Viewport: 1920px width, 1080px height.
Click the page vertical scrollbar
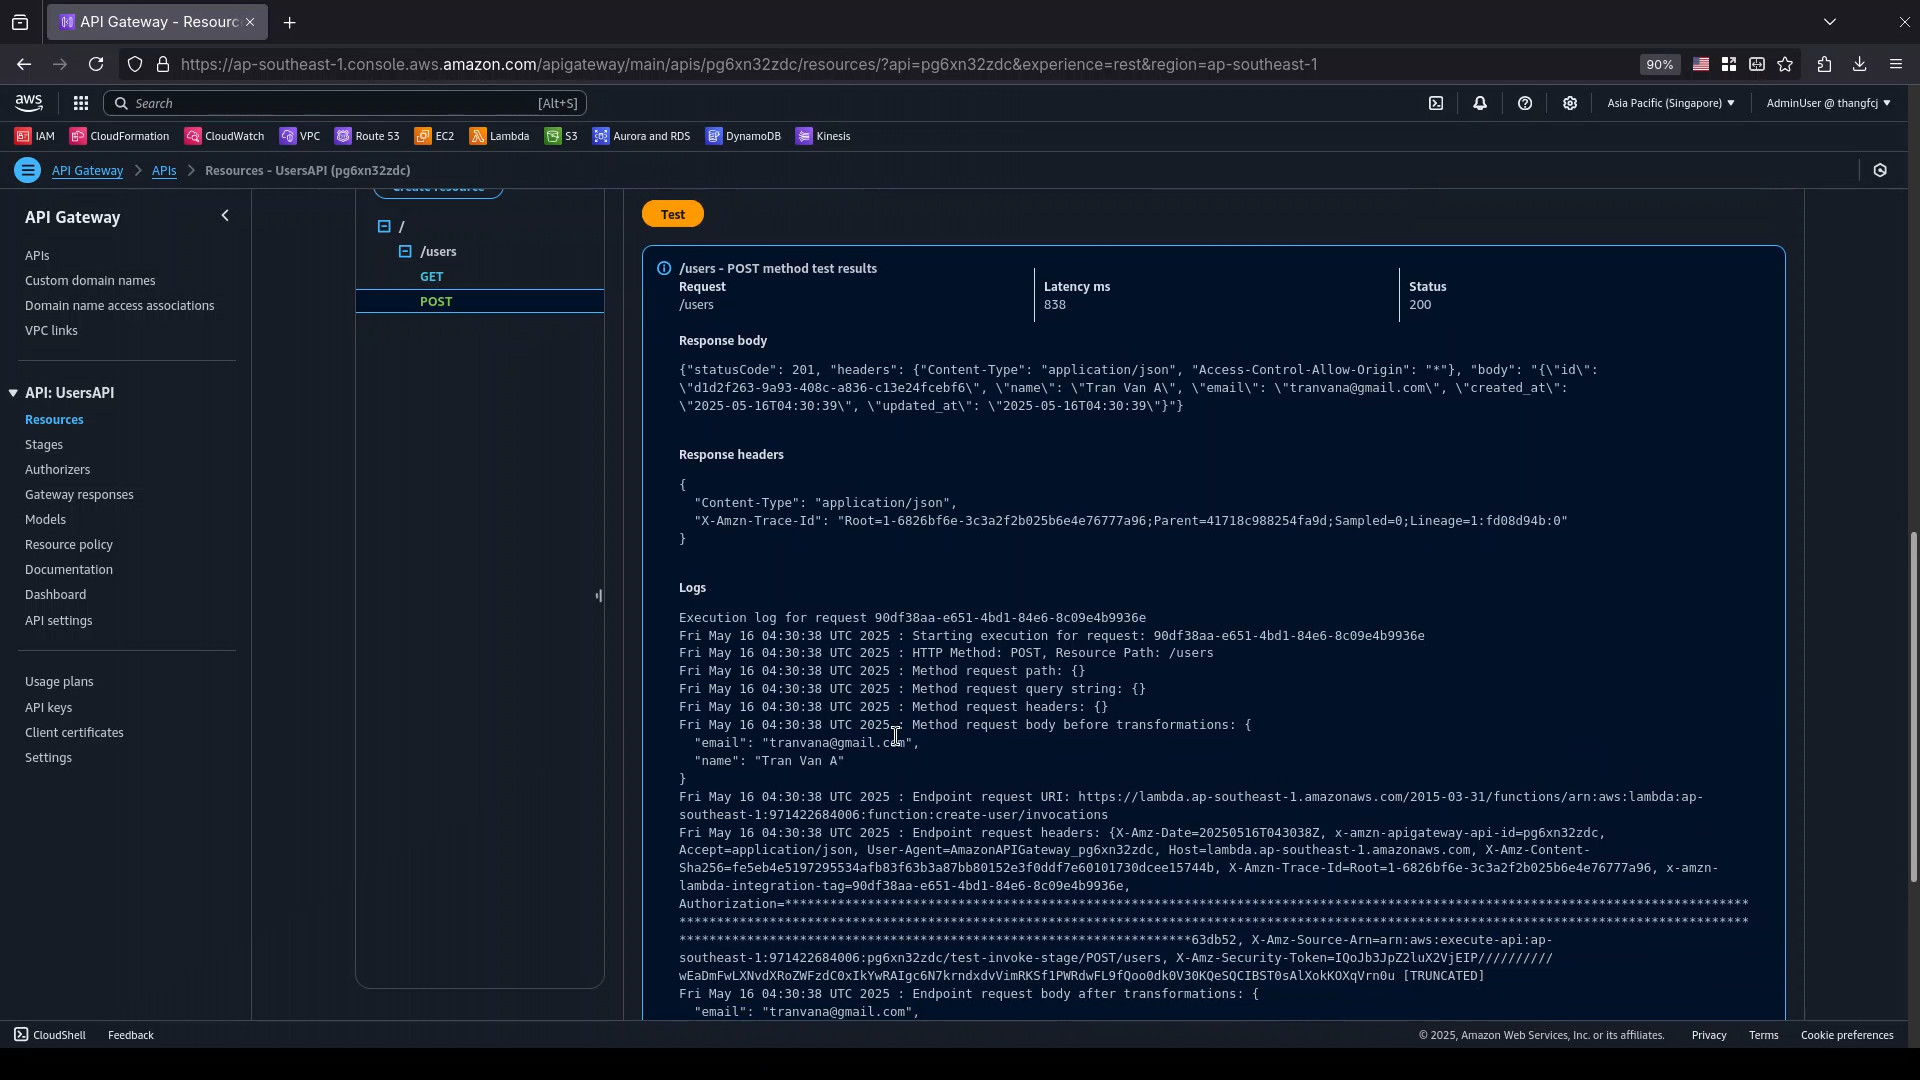1913,706
